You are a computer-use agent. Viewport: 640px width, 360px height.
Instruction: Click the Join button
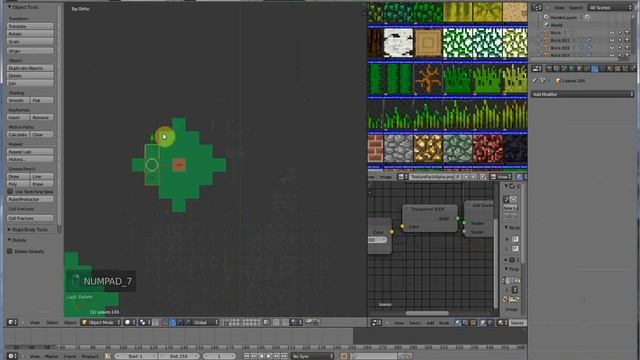click(x=30, y=83)
